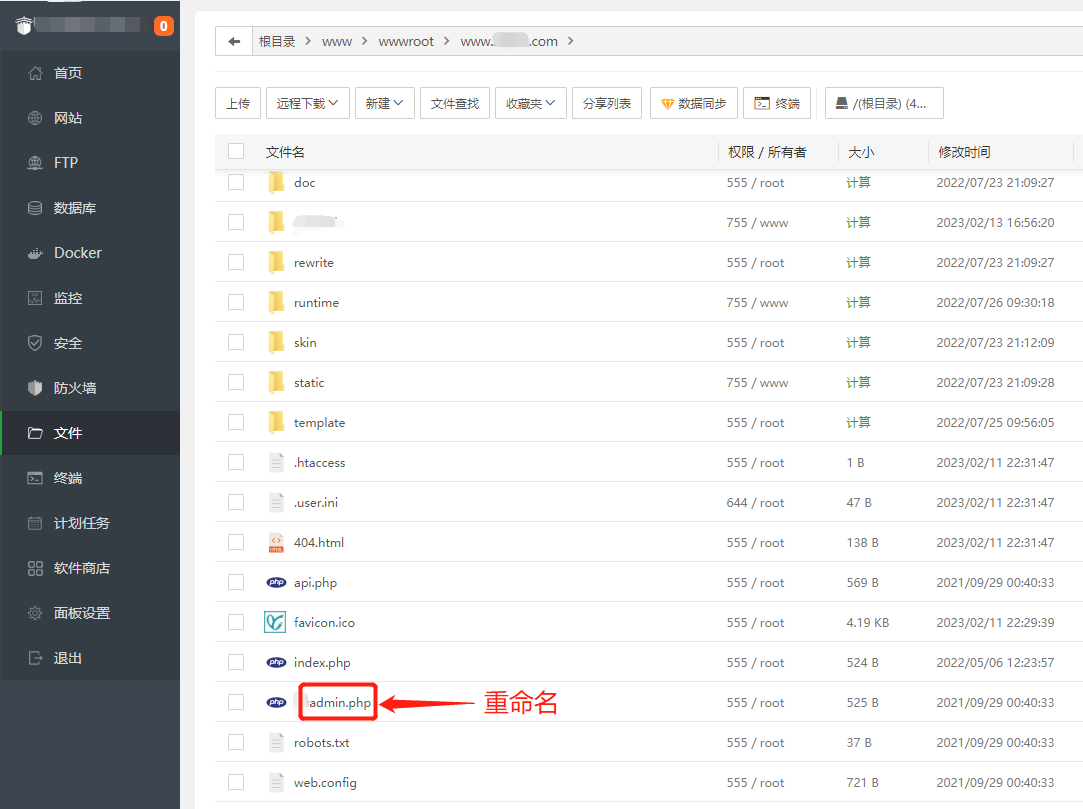Viewport: 1083px width, 809px height.
Task: Click the 文件名 column header
Action: click(285, 152)
